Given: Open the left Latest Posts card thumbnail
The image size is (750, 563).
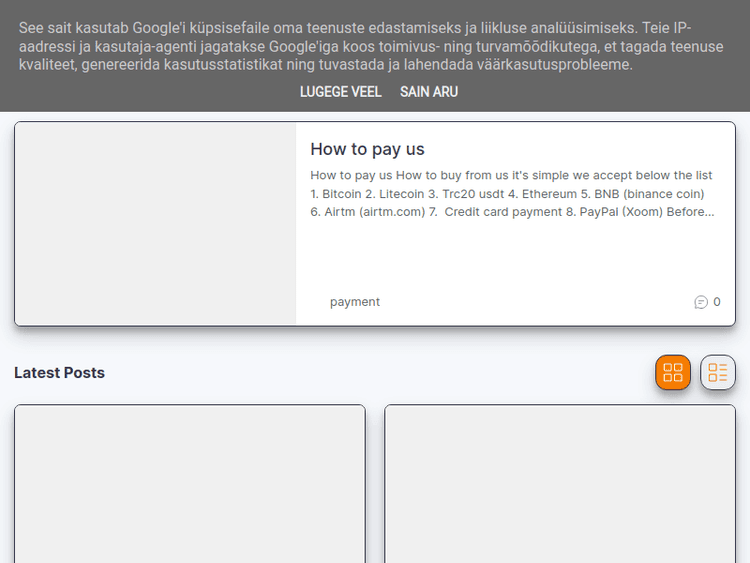Looking at the screenshot, I should click(x=190, y=484).
